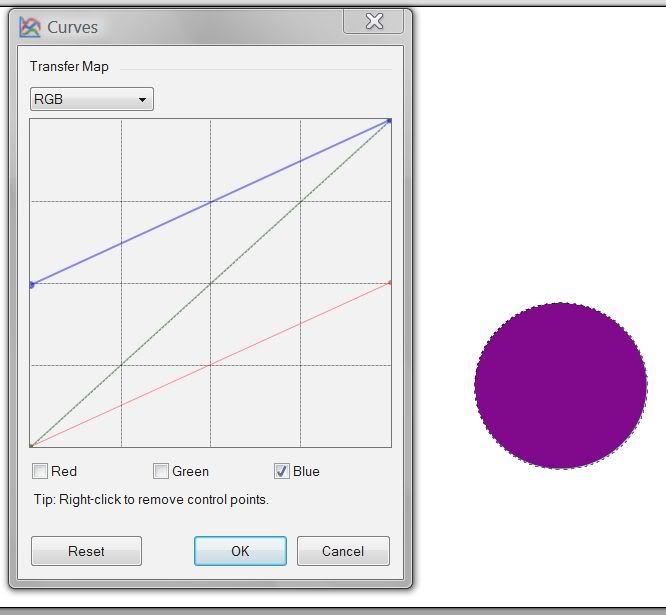
Task: Confirm curves with OK button
Action: click(x=240, y=551)
